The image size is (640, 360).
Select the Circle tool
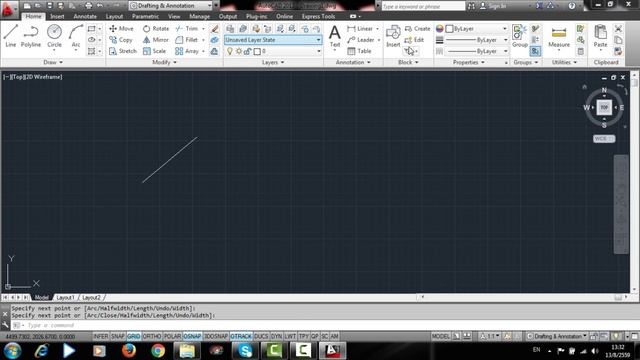pyautogui.click(x=54, y=36)
